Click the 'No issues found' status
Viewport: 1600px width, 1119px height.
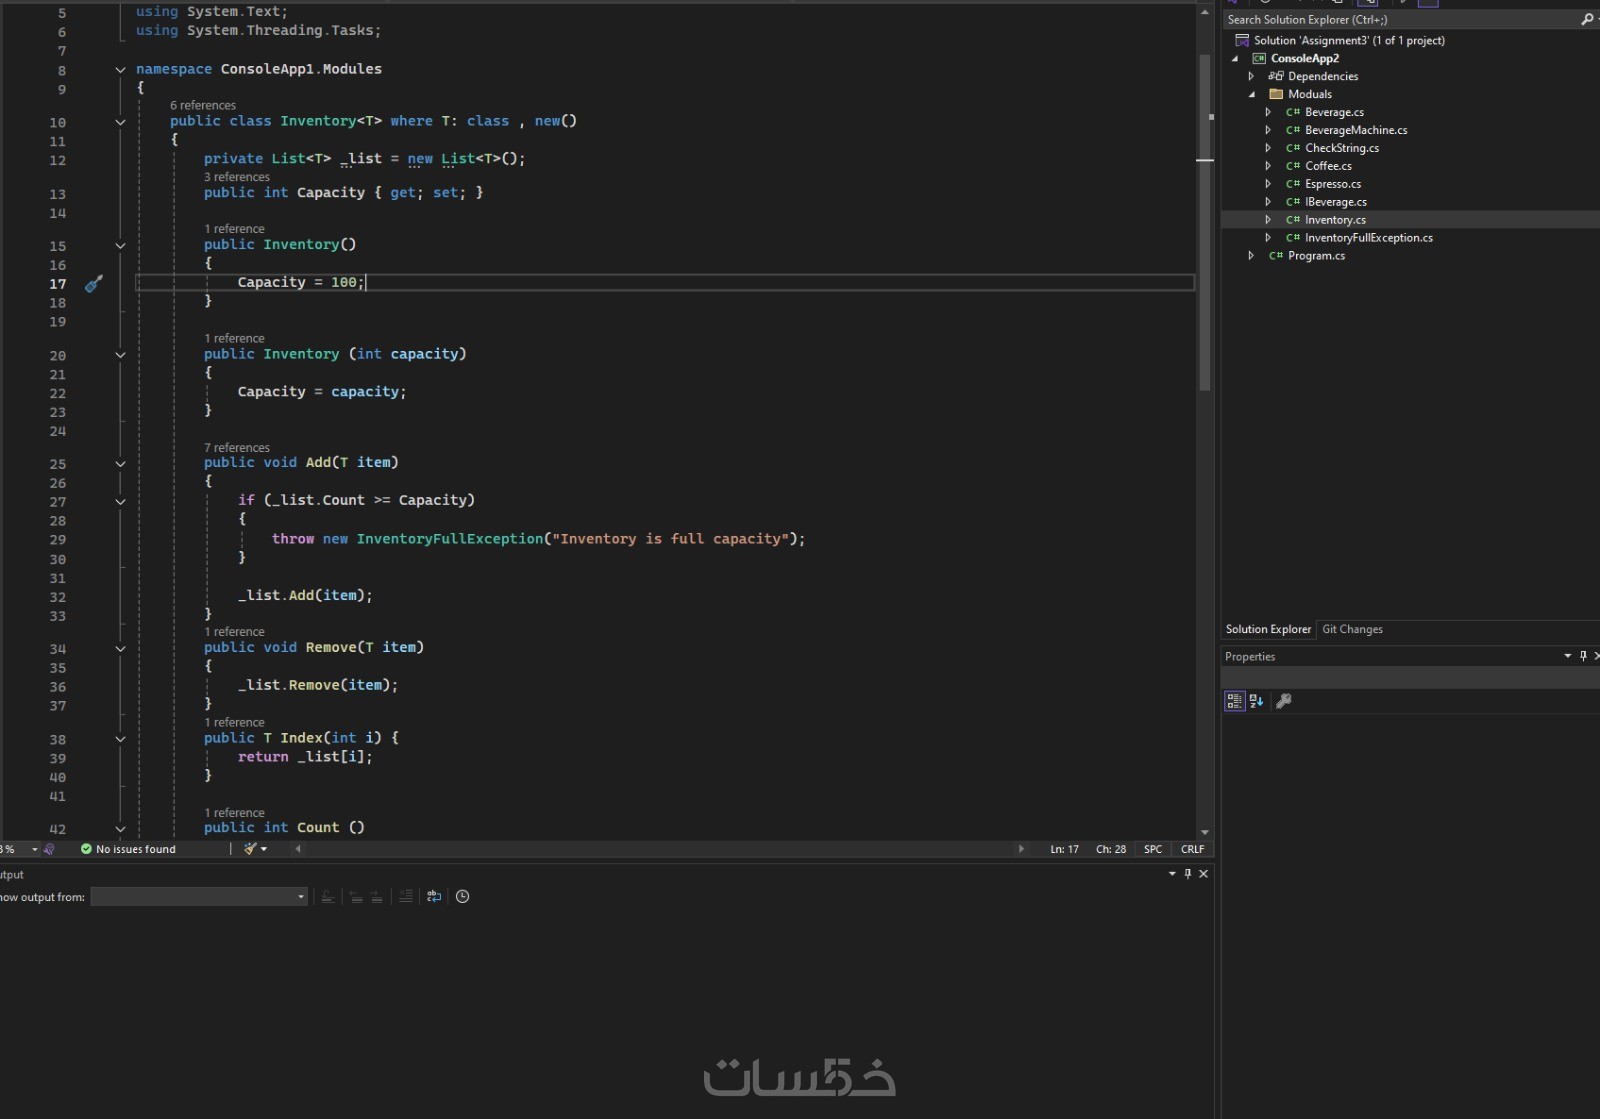click(136, 849)
